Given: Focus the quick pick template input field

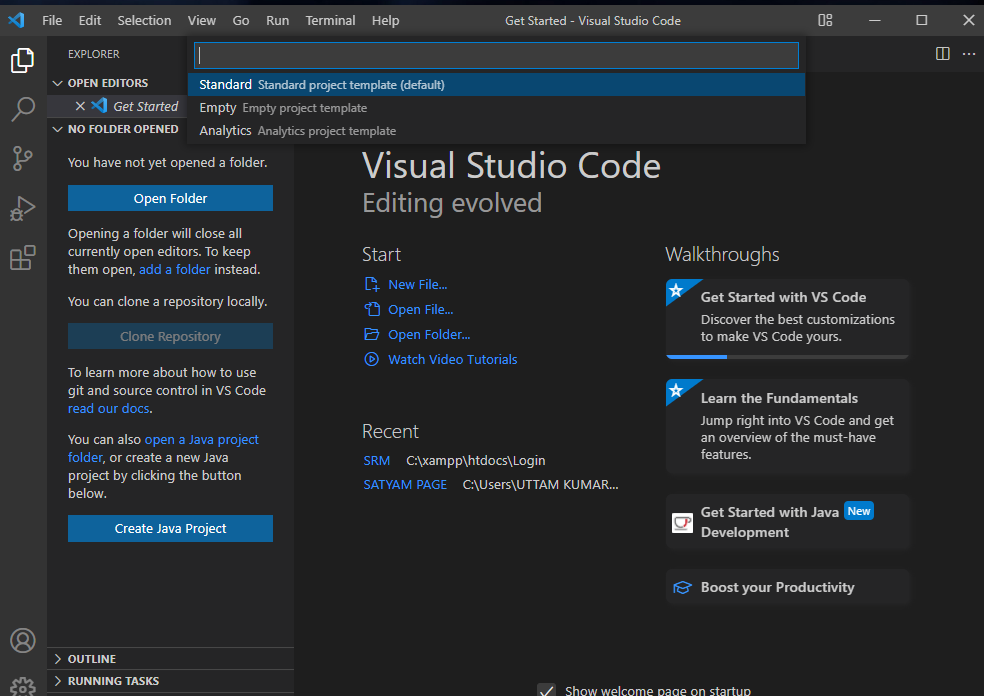Looking at the screenshot, I should 496,55.
